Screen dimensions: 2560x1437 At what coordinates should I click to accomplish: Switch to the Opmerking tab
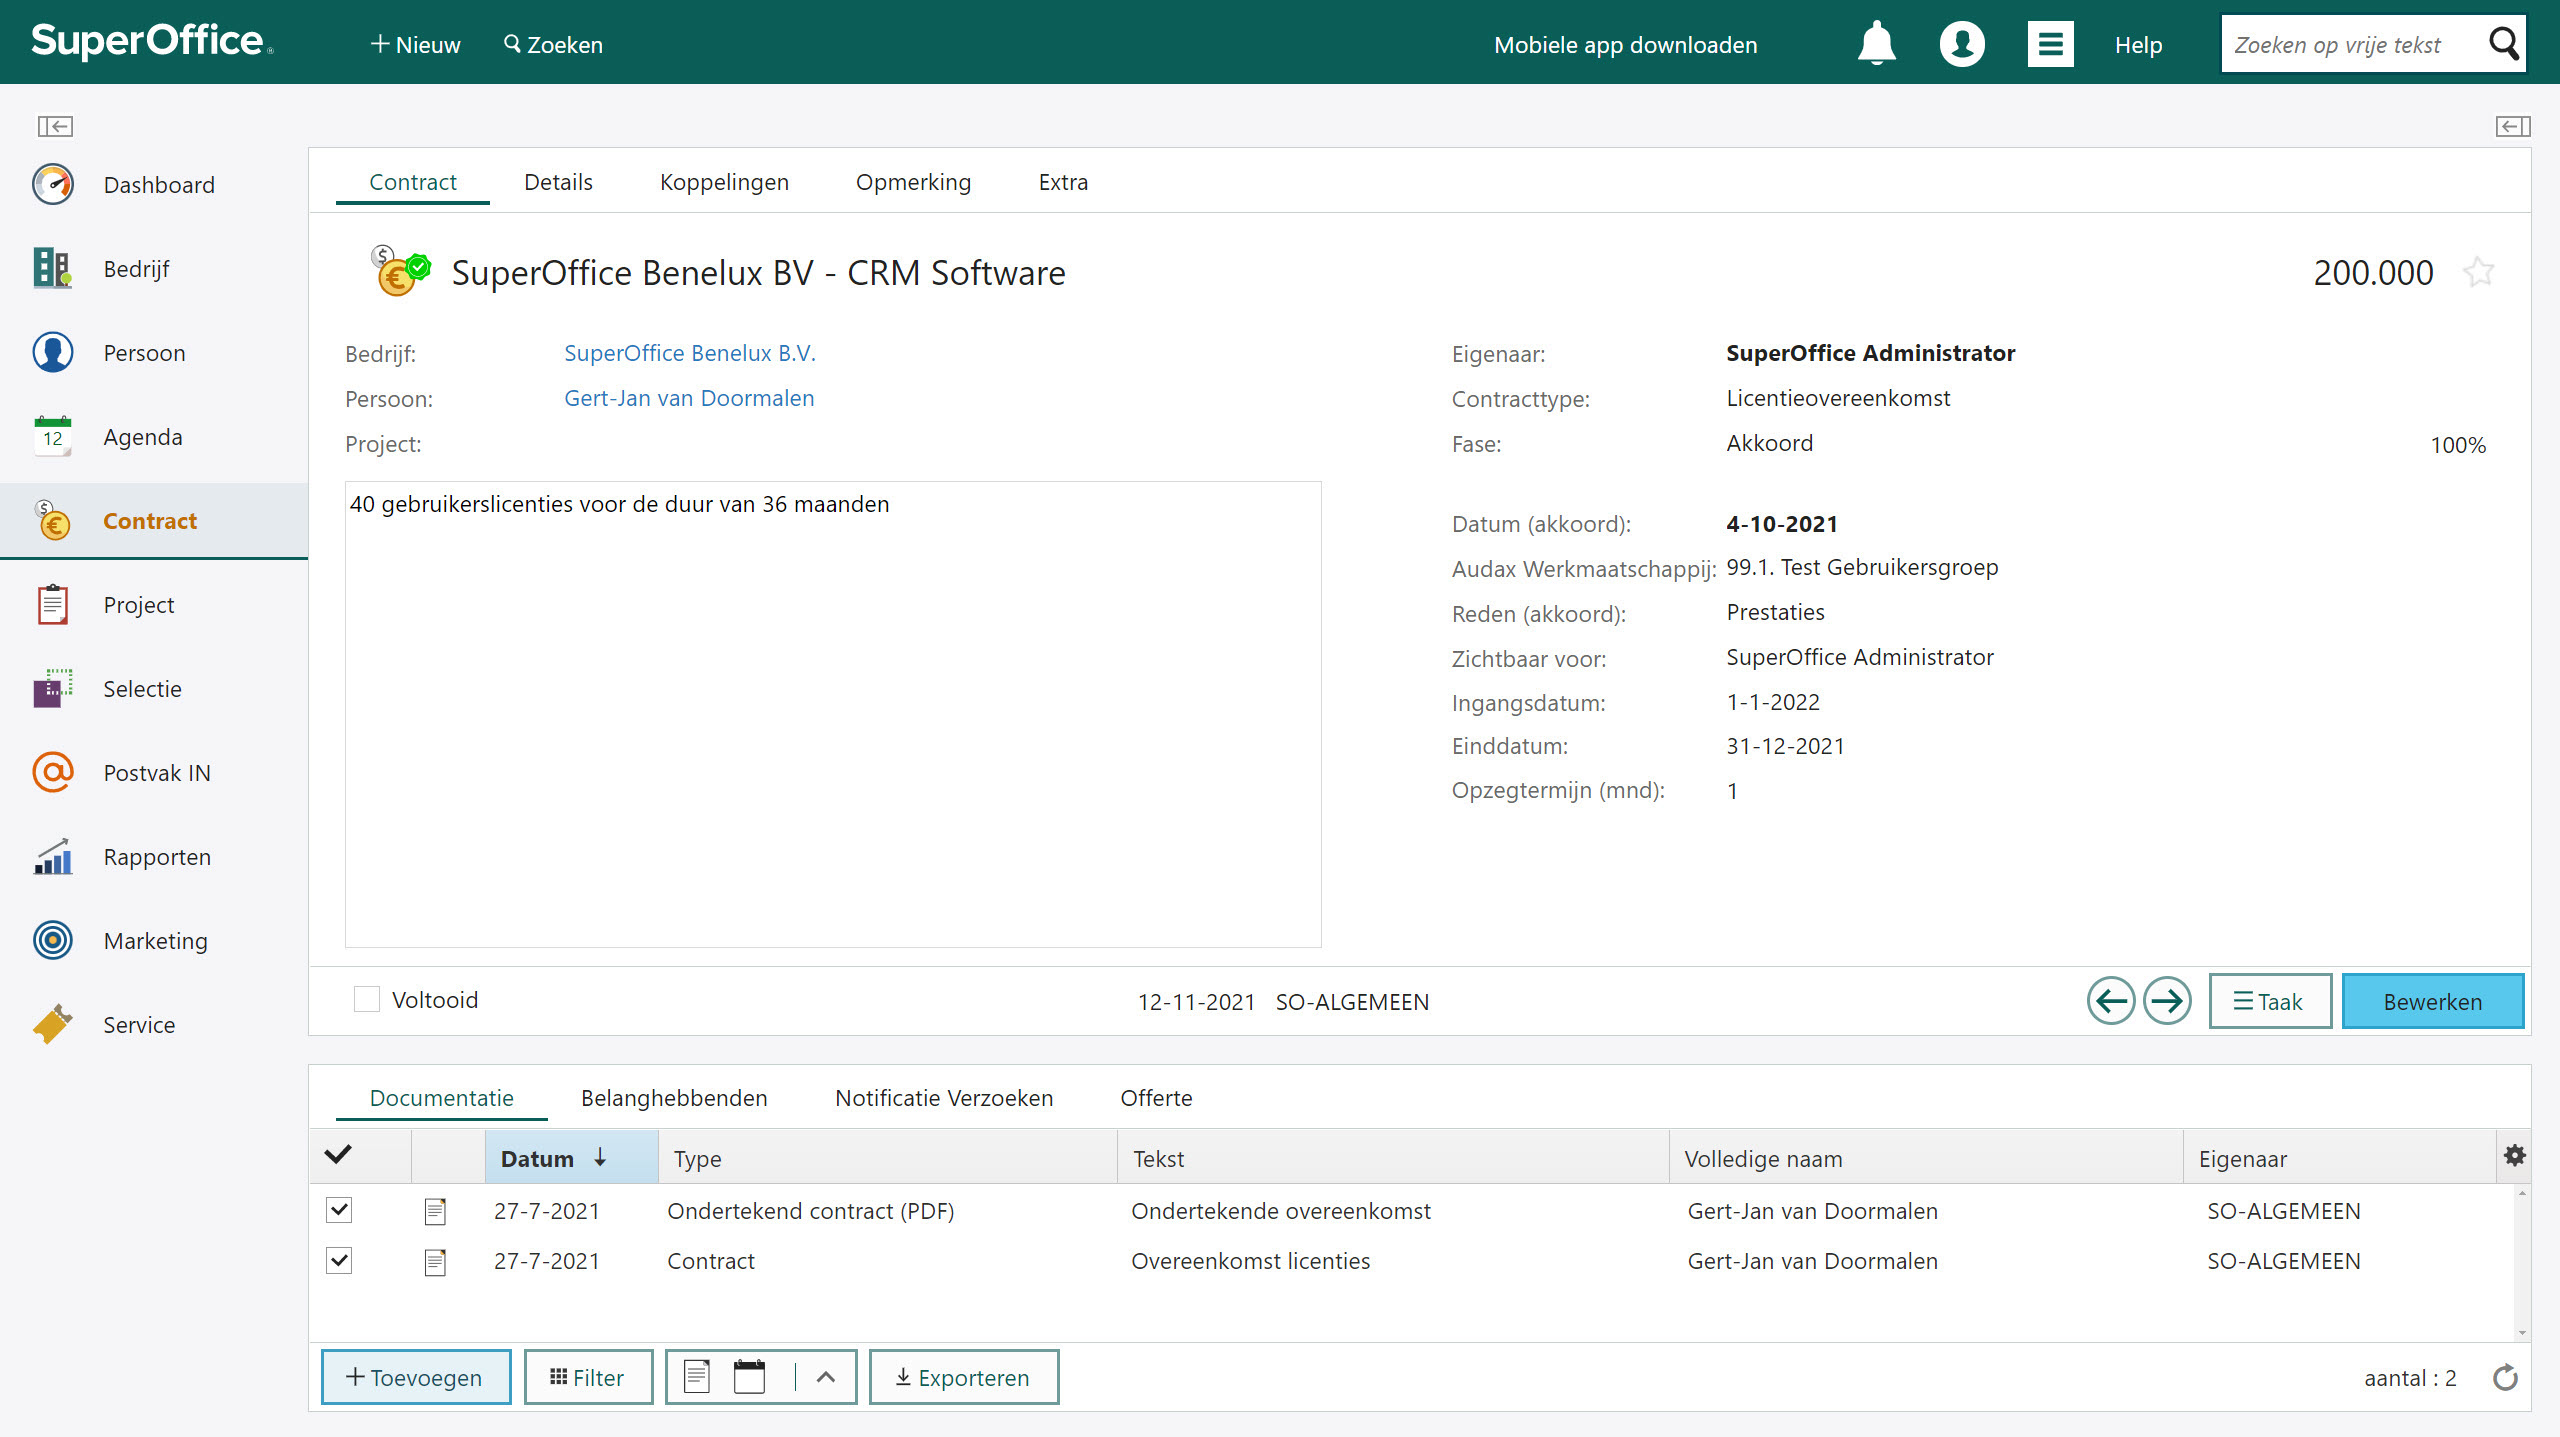tap(913, 182)
